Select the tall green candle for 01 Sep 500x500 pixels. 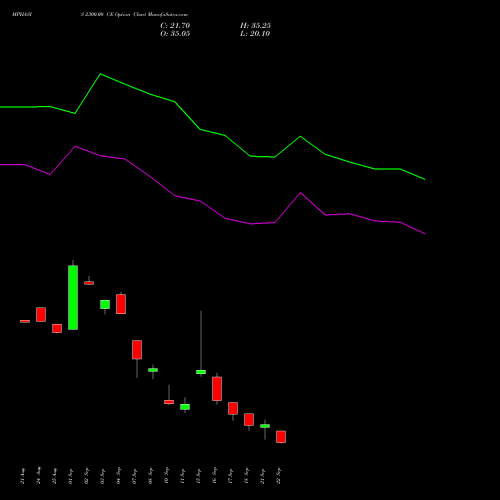(73, 297)
